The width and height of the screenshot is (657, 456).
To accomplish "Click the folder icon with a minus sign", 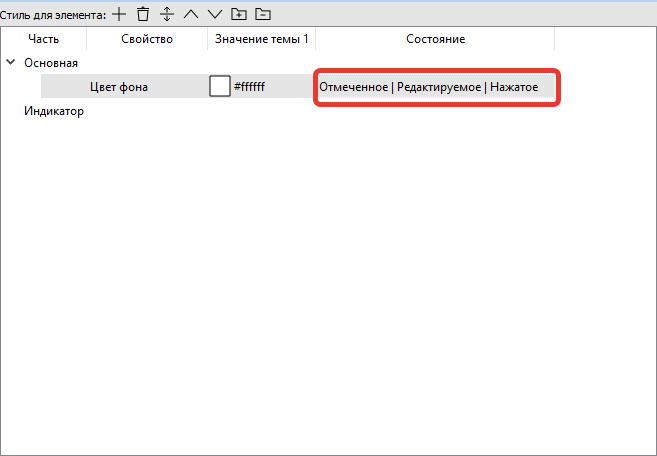I will (x=262, y=14).
